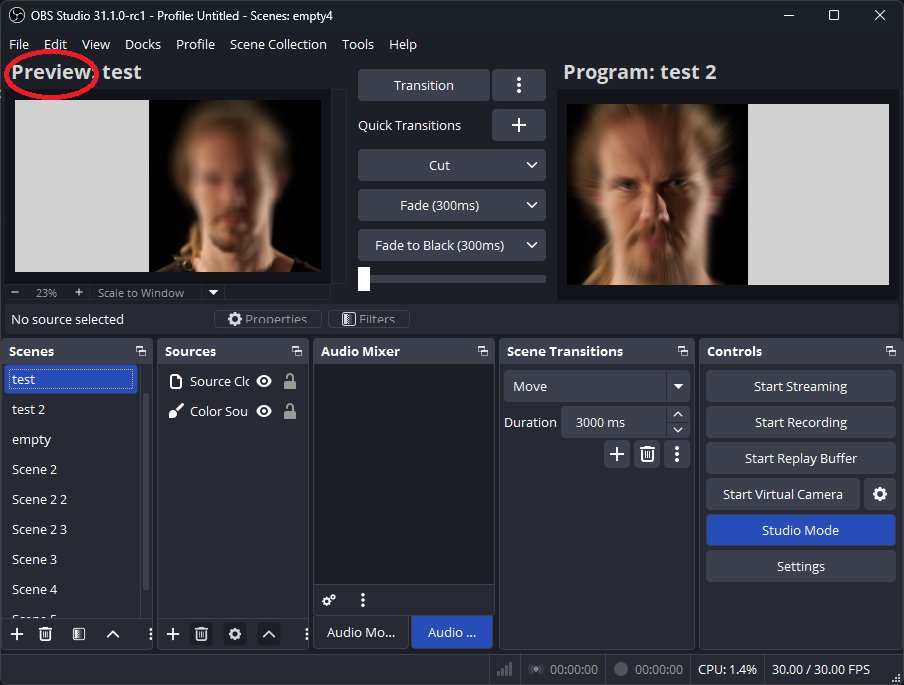Open three-dot menu beside Transition button
The width and height of the screenshot is (904, 685).
click(x=519, y=85)
